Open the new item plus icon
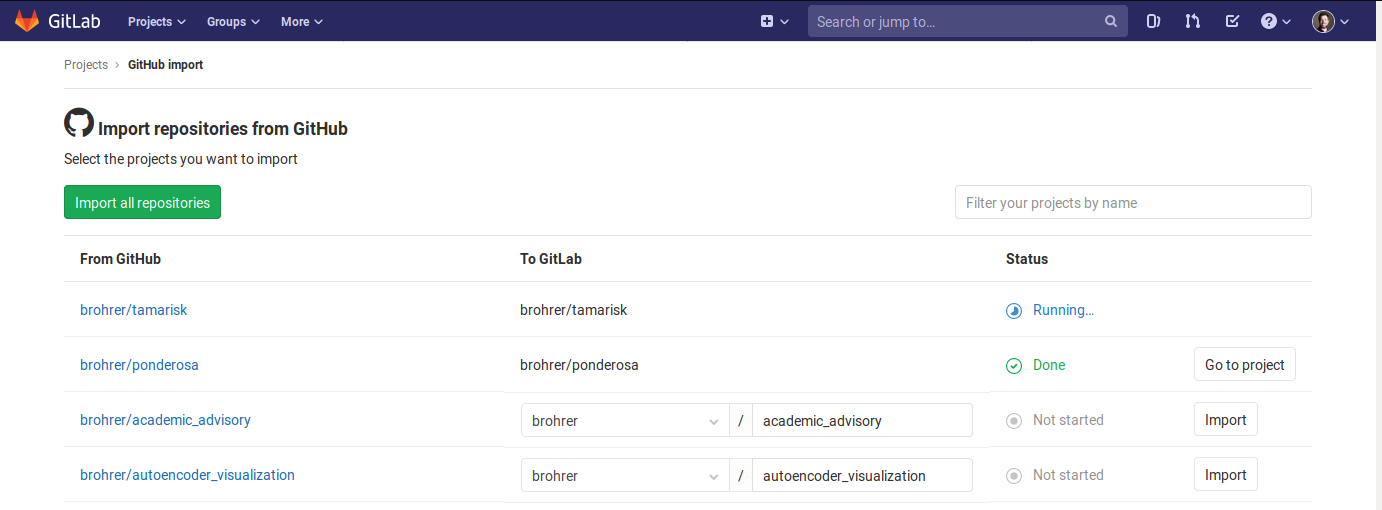This screenshot has width=1382, height=510. (x=767, y=21)
